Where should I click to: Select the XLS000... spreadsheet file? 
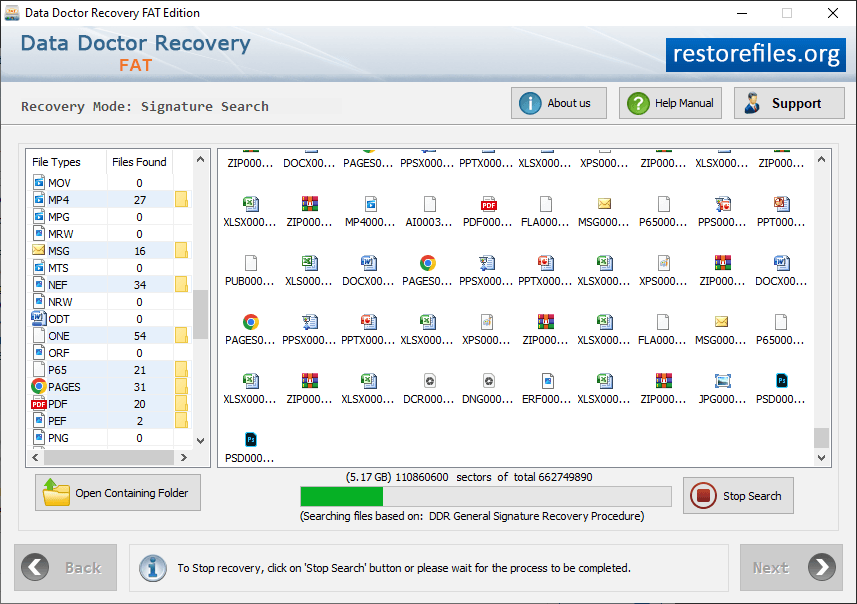309,271
